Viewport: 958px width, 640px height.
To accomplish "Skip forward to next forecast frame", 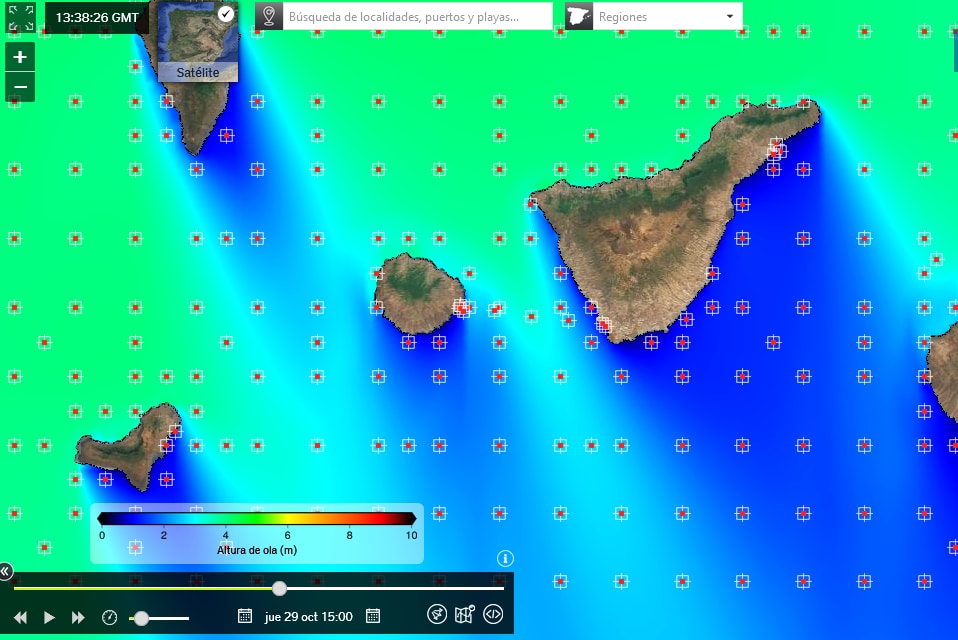I will (78, 617).
